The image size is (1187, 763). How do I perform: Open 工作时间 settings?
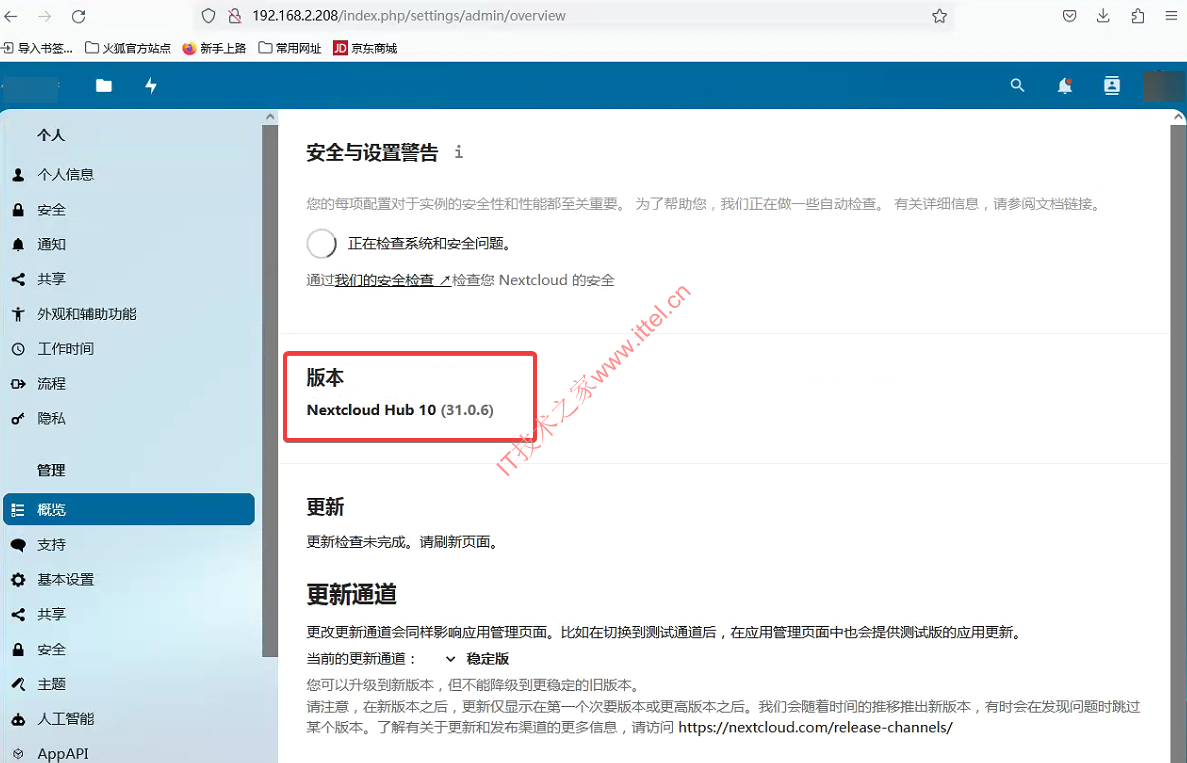(129, 348)
